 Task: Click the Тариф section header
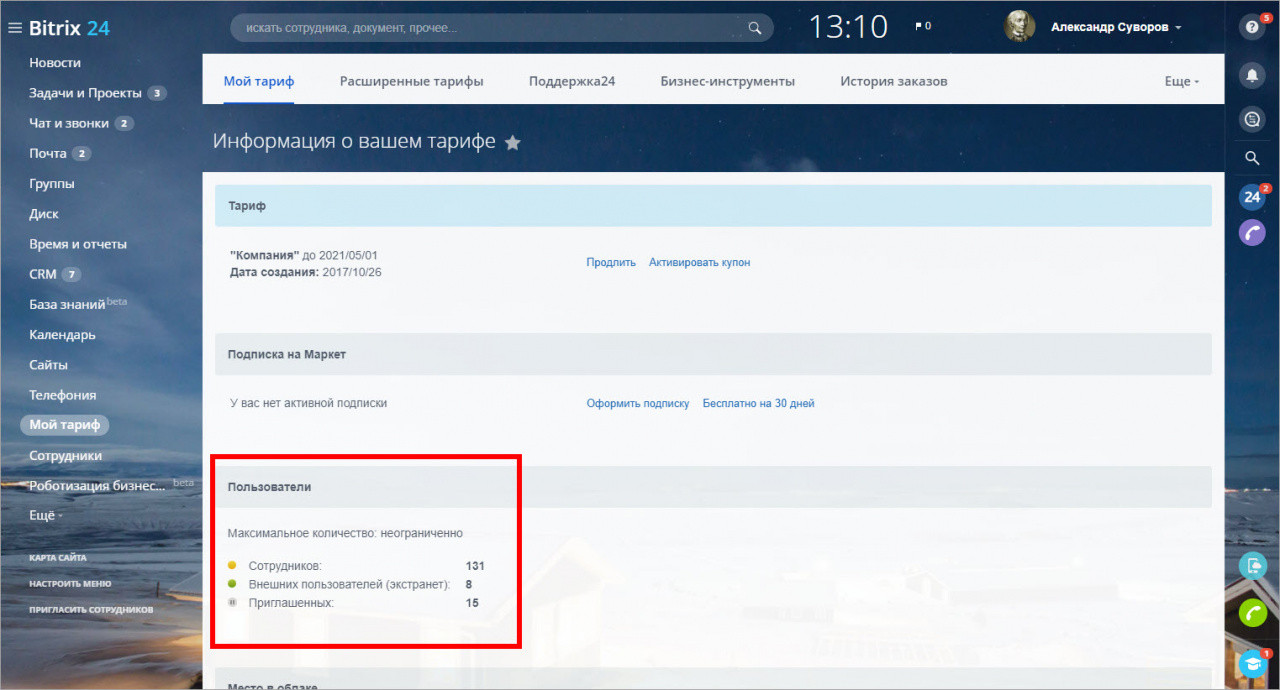point(713,205)
